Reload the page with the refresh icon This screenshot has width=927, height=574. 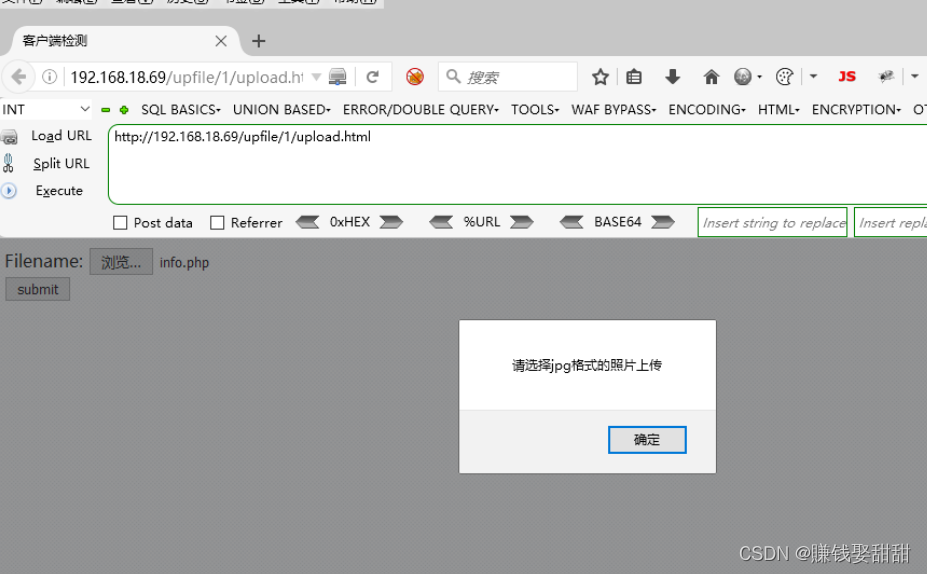click(x=372, y=77)
